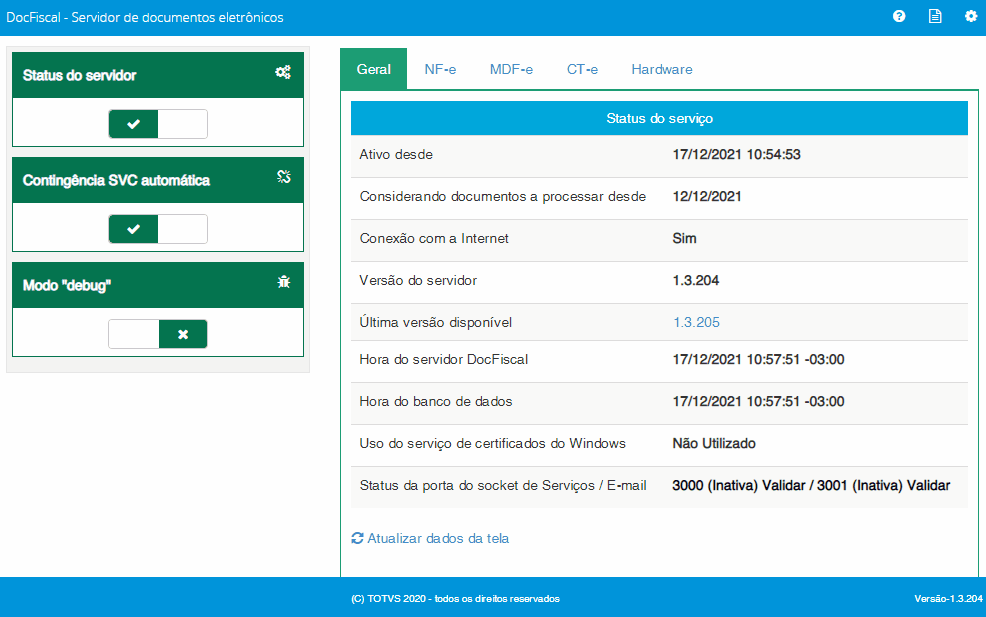
Task: Open the settings gear icon in header
Action: pyautogui.click(x=971, y=16)
